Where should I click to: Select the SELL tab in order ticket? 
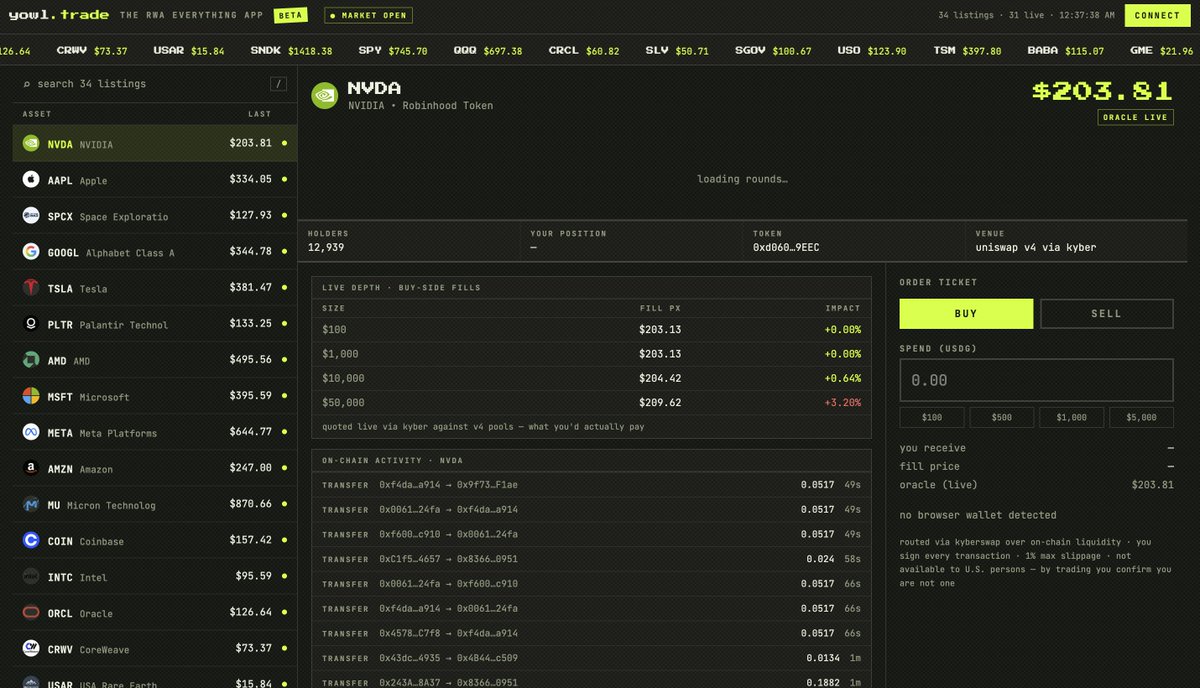1106,313
